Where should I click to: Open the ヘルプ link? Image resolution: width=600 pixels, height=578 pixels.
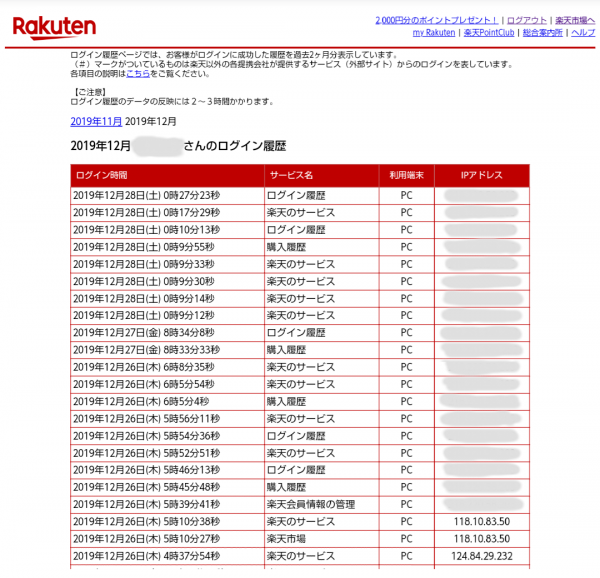583,33
